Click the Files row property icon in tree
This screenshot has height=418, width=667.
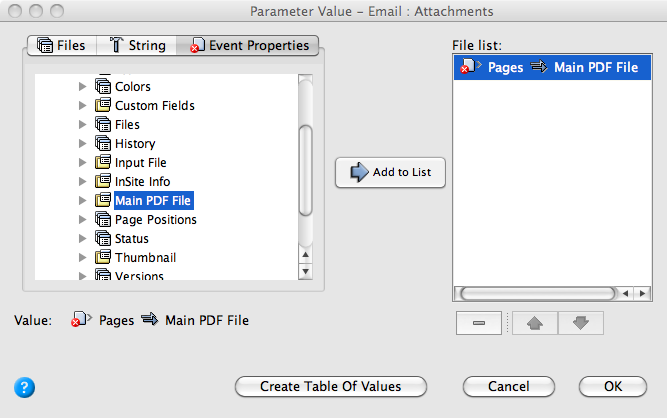coord(103,124)
